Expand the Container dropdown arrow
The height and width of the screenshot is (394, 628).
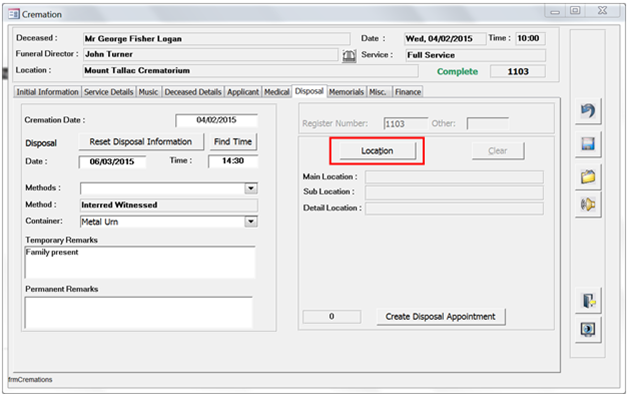[x=251, y=221]
